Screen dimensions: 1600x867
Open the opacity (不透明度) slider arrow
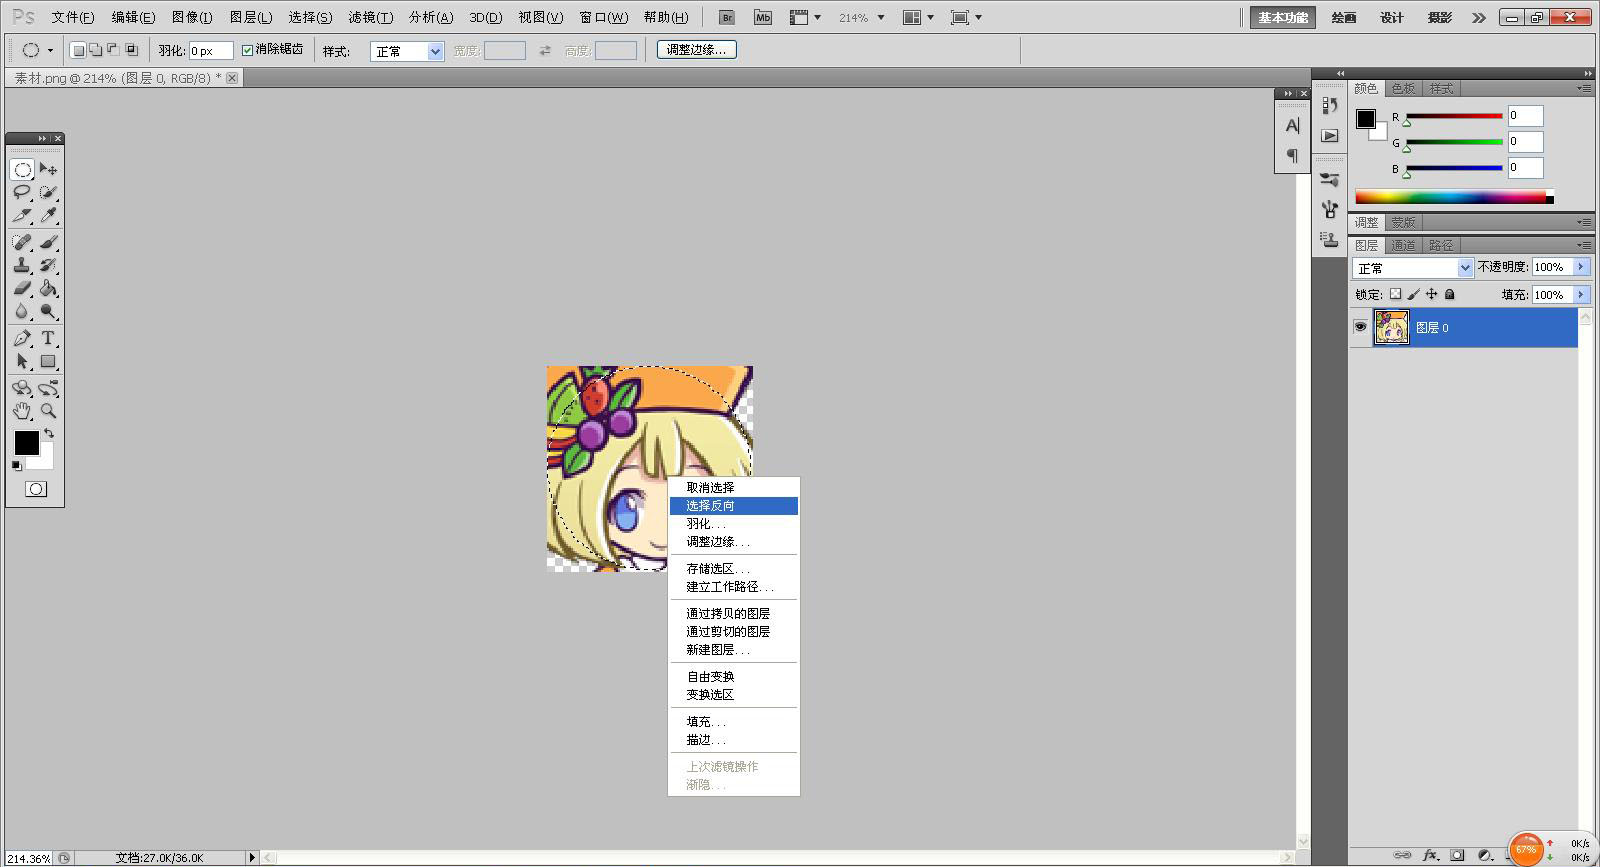click(x=1581, y=267)
